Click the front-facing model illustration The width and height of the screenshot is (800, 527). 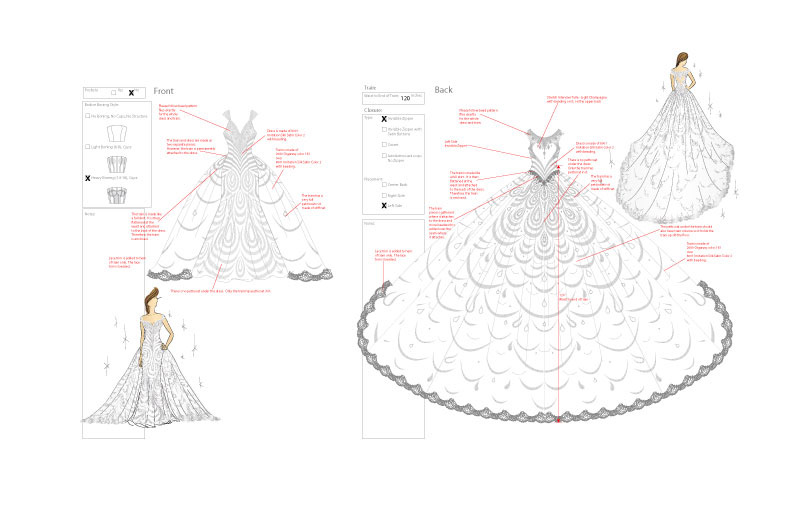click(151, 357)
